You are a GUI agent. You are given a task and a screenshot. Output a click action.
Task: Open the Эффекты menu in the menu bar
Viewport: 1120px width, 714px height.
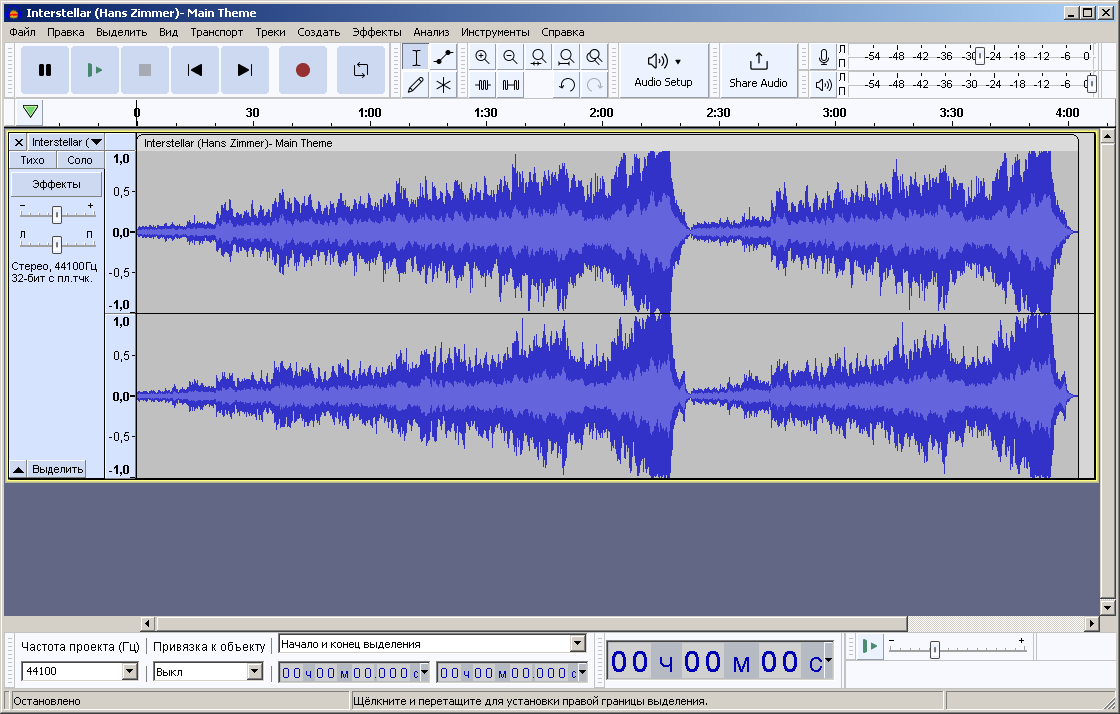click(x=377, y=31)
